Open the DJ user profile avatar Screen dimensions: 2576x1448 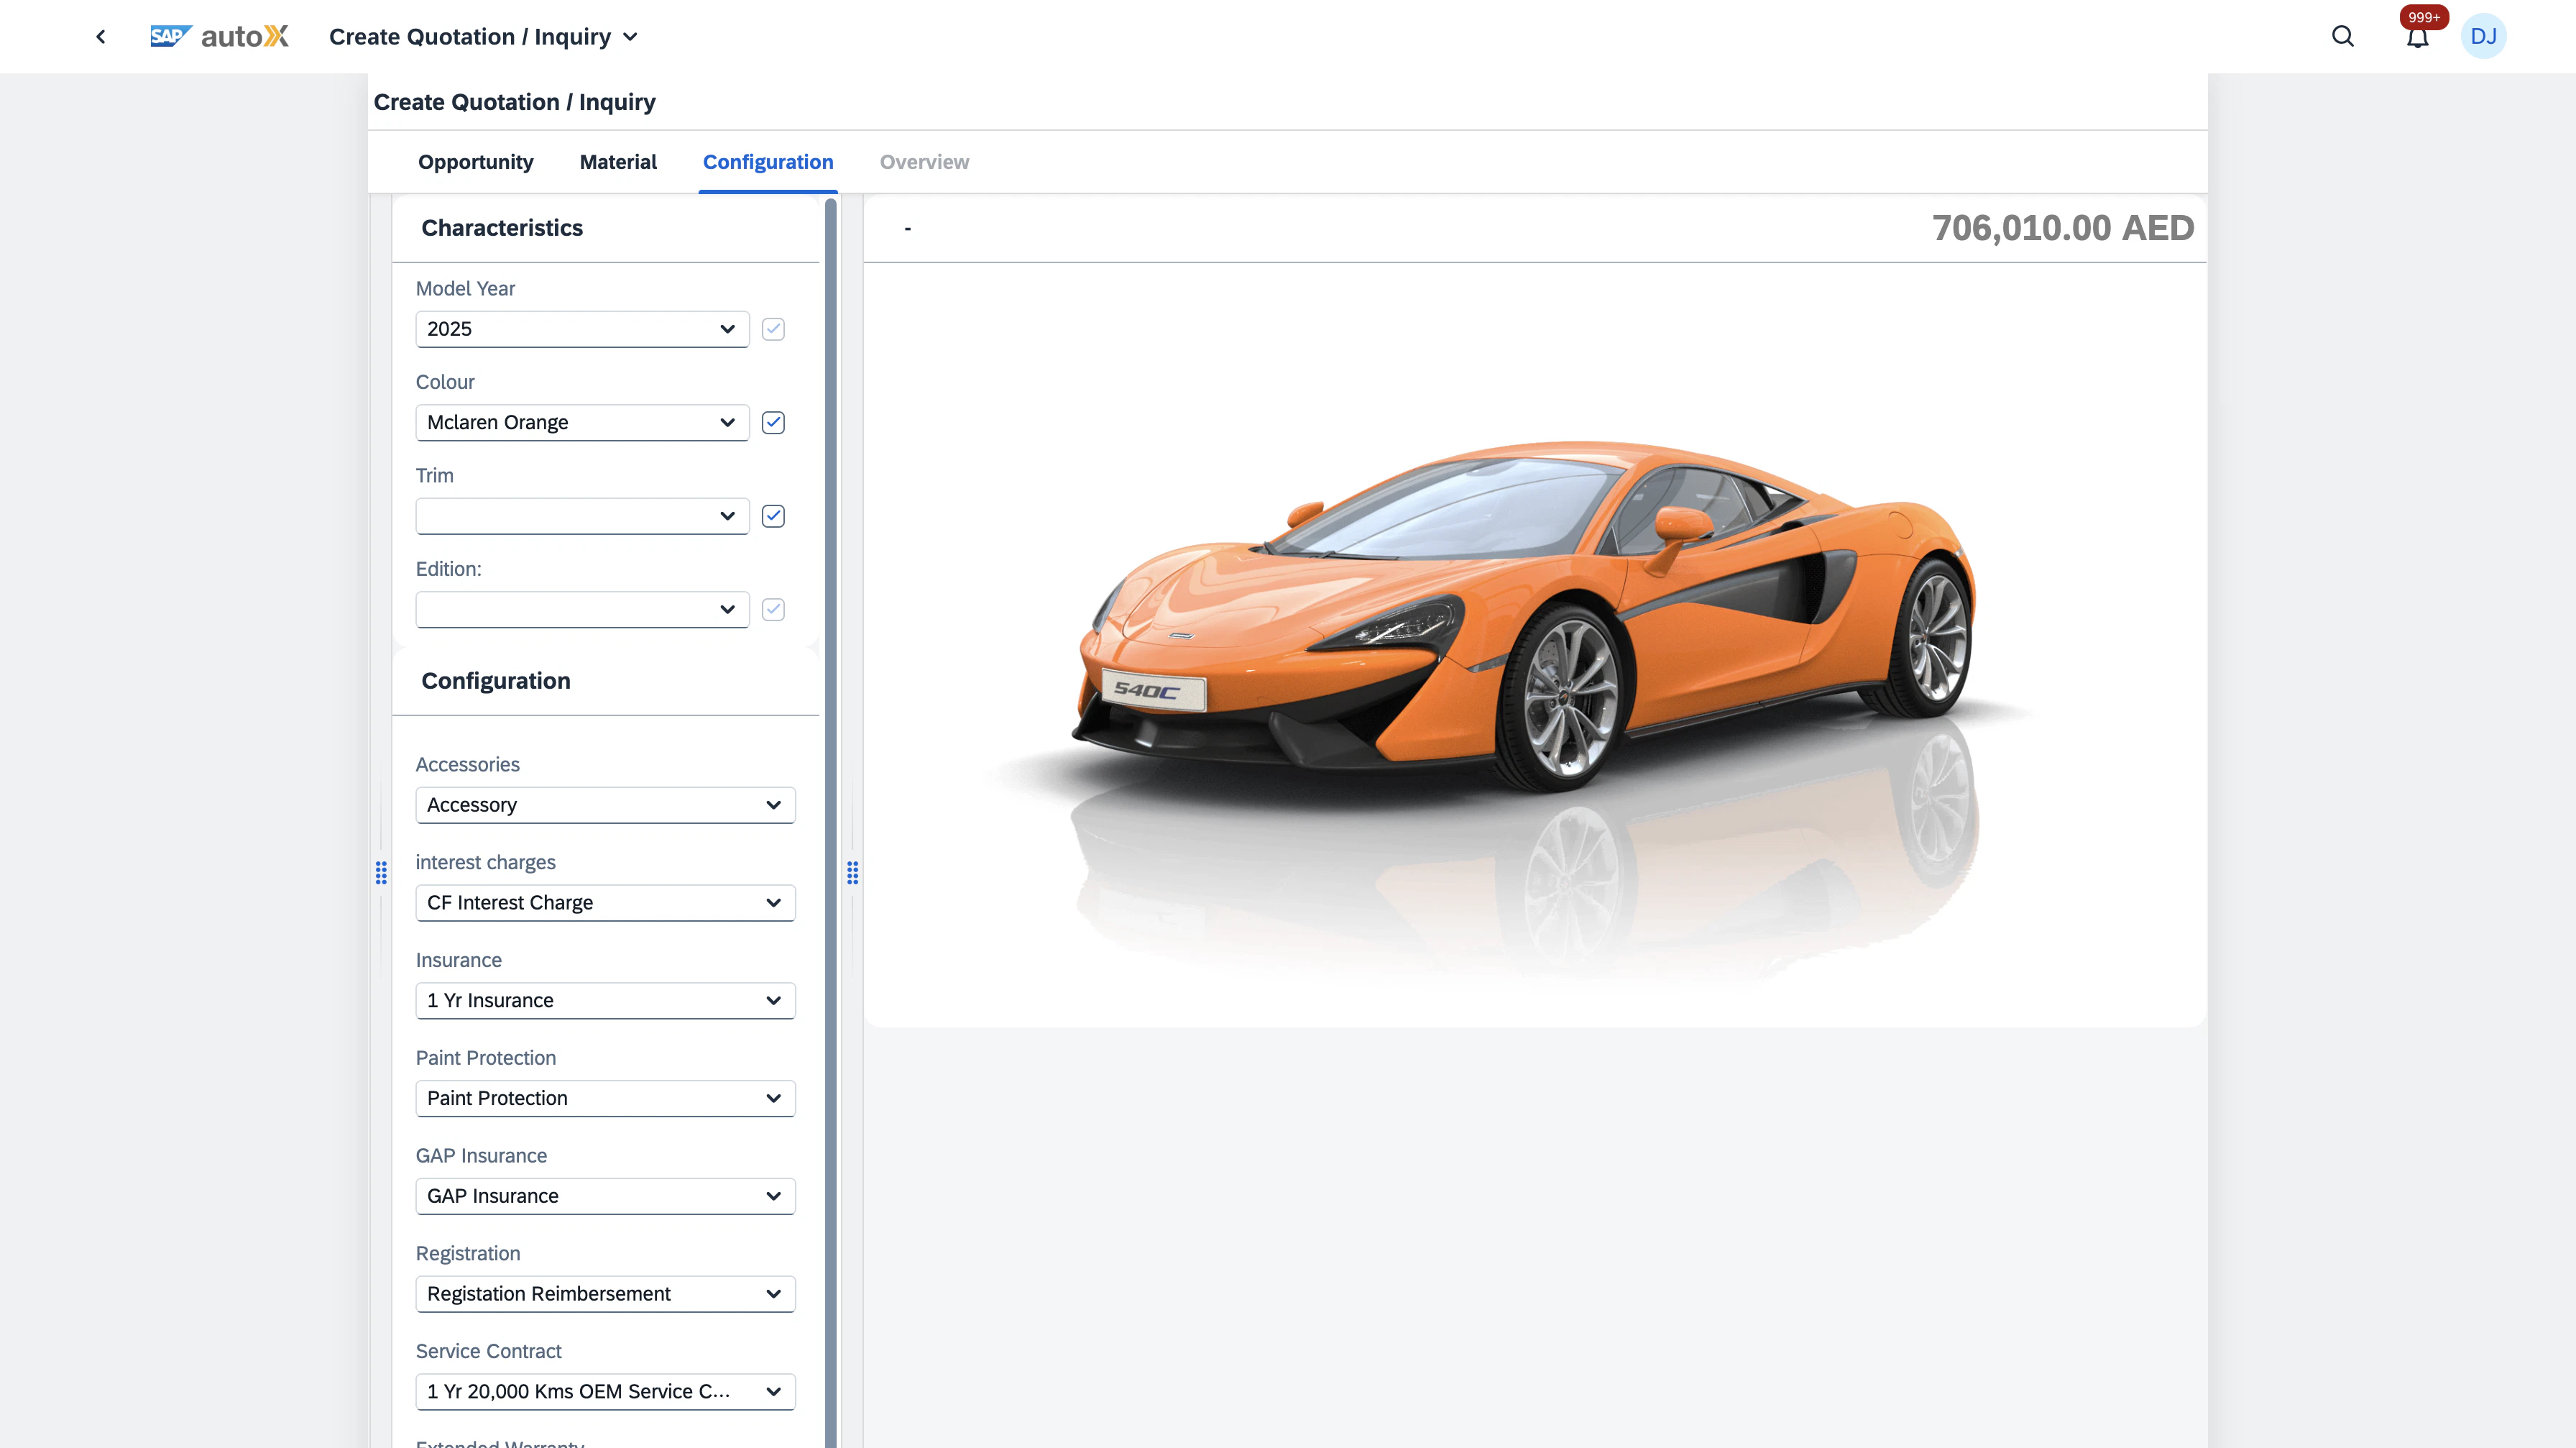(2485, 36)
